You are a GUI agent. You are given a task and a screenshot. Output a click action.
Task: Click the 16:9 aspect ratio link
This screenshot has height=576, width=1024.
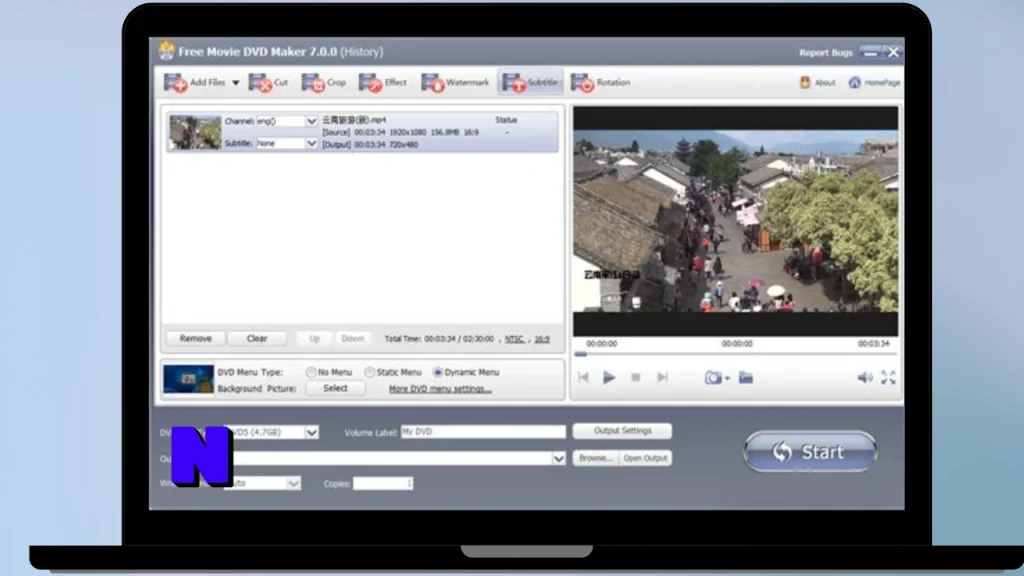click(542, 339)
